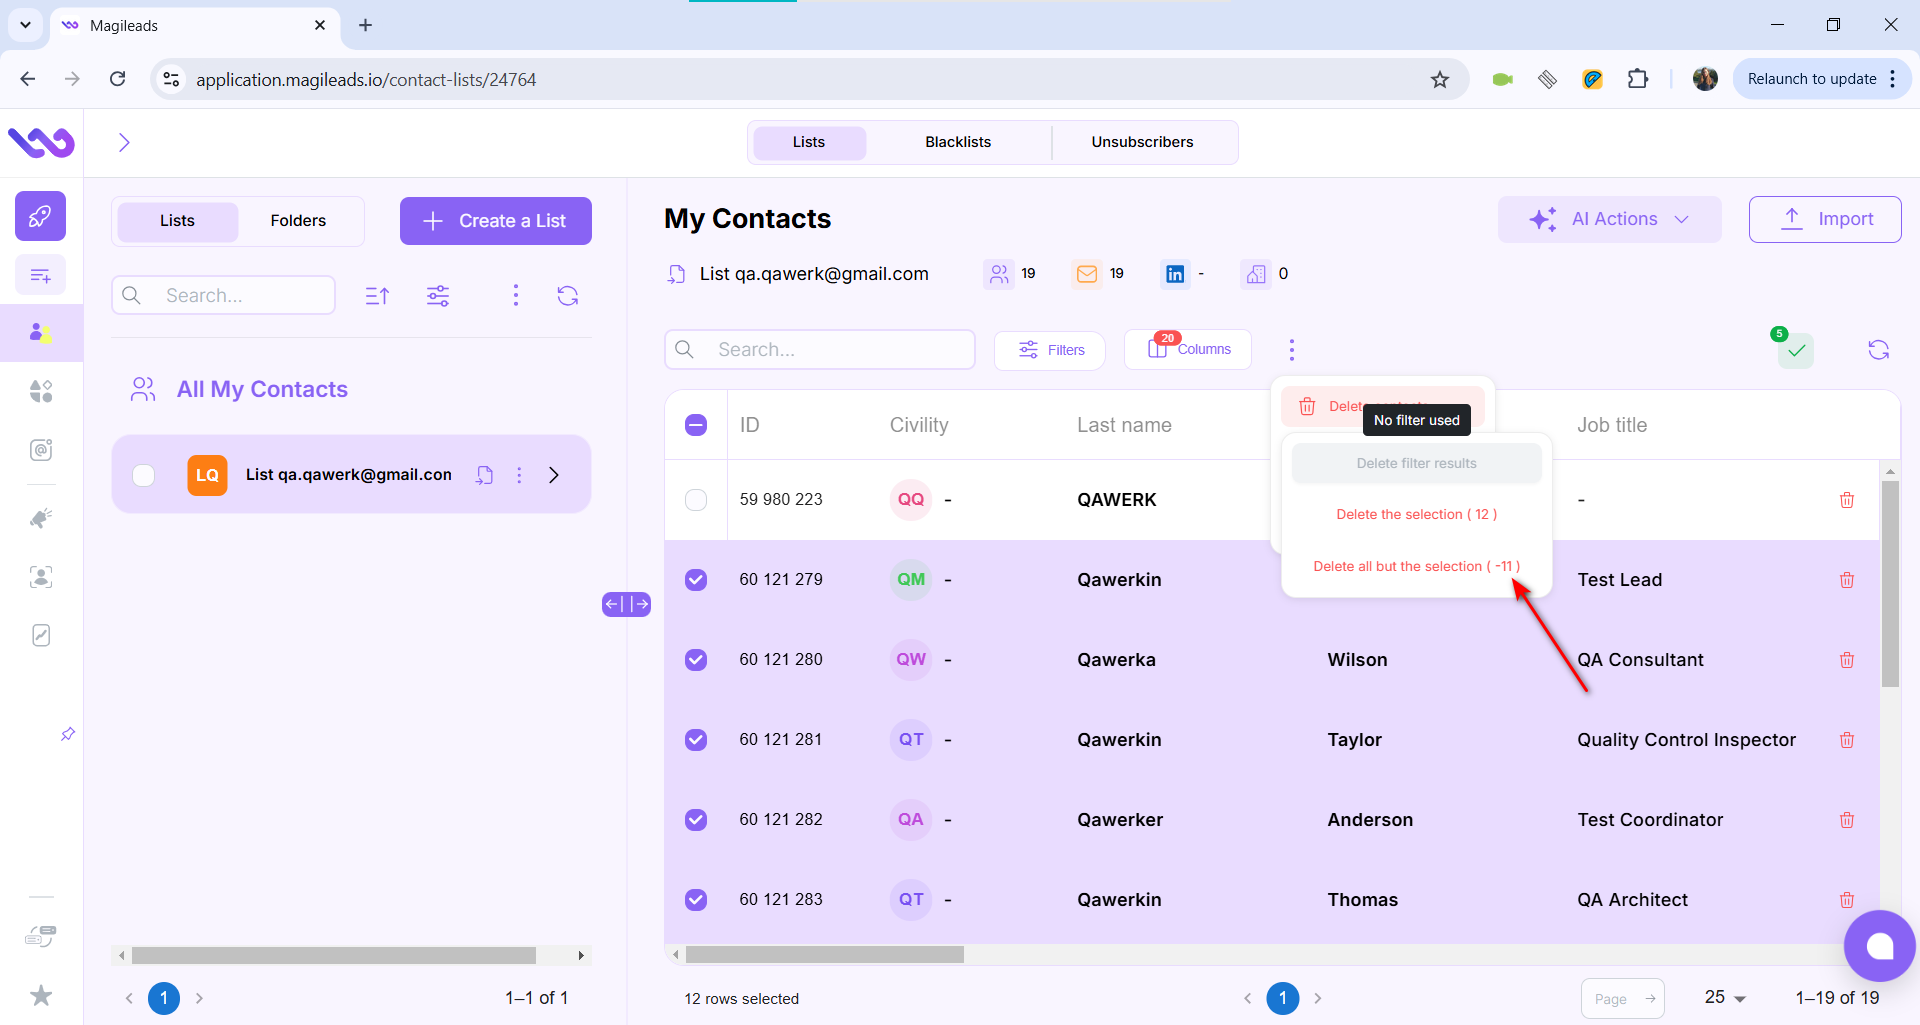The height and width of the screenshot is (1025, 1920).
Task: Click the lists panel horizontal scrollbar
Action: (334, 955)
